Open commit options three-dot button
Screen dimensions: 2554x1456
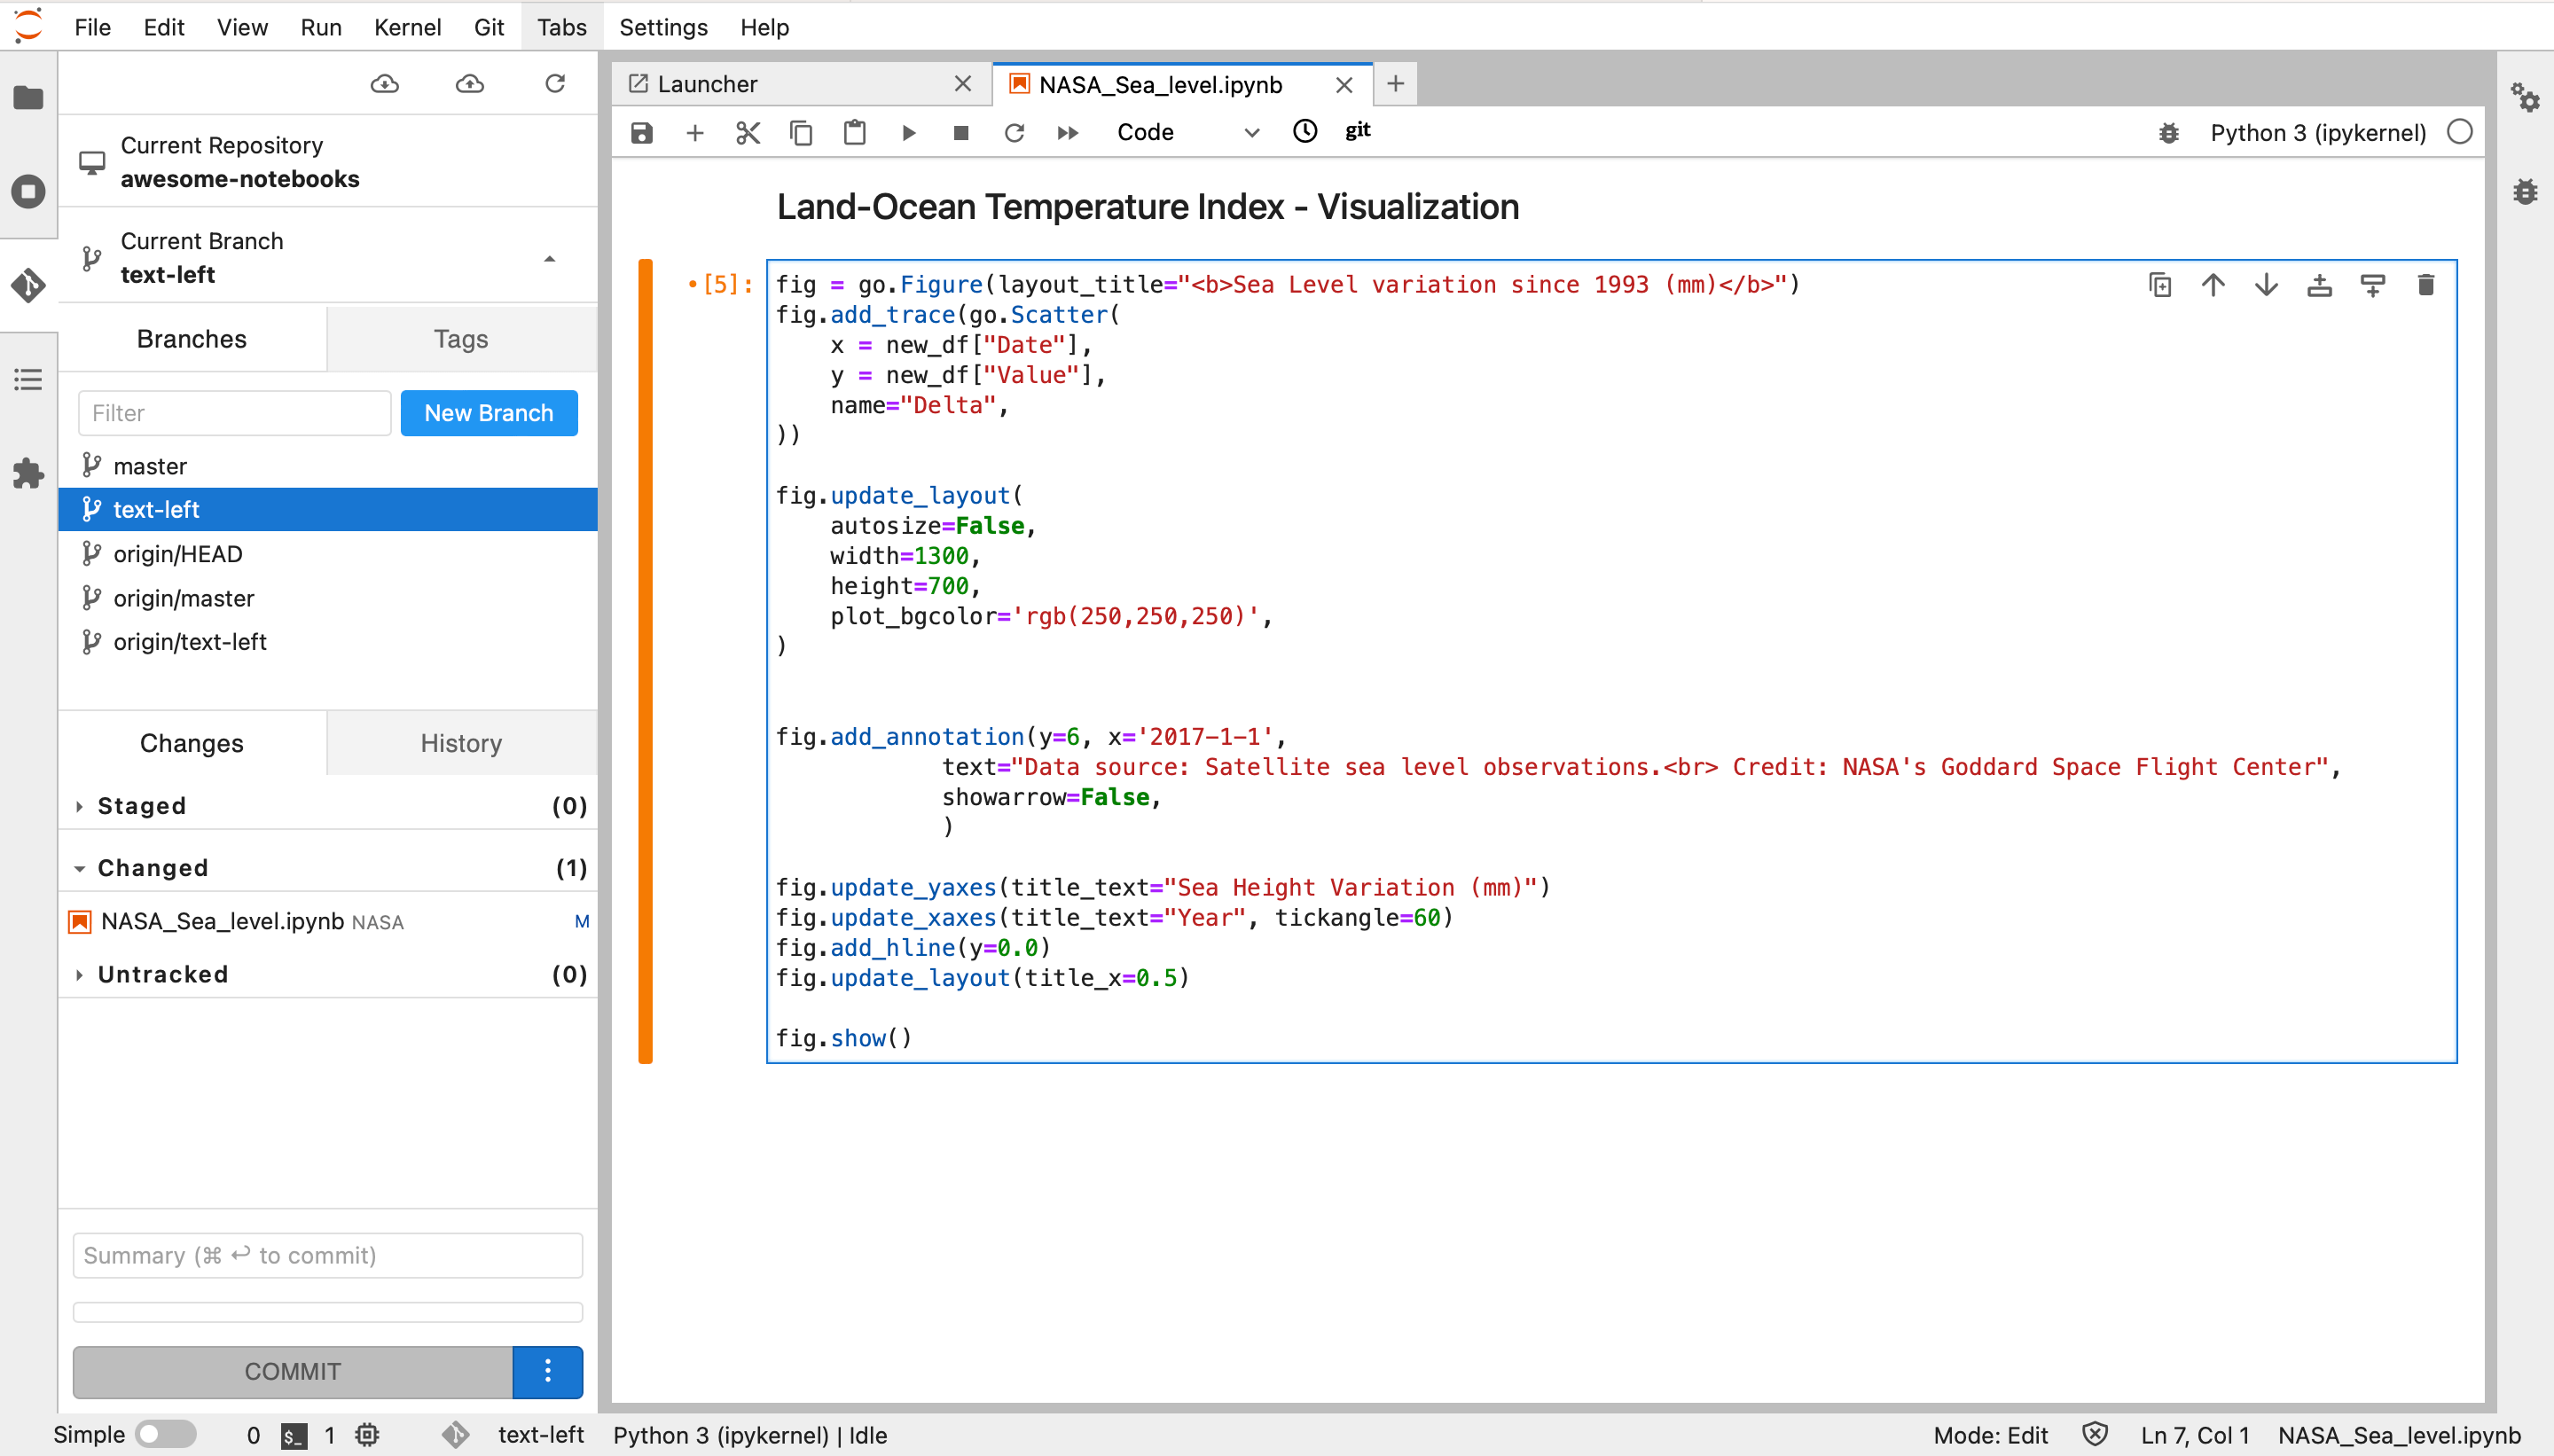[x=547, y=1371]
